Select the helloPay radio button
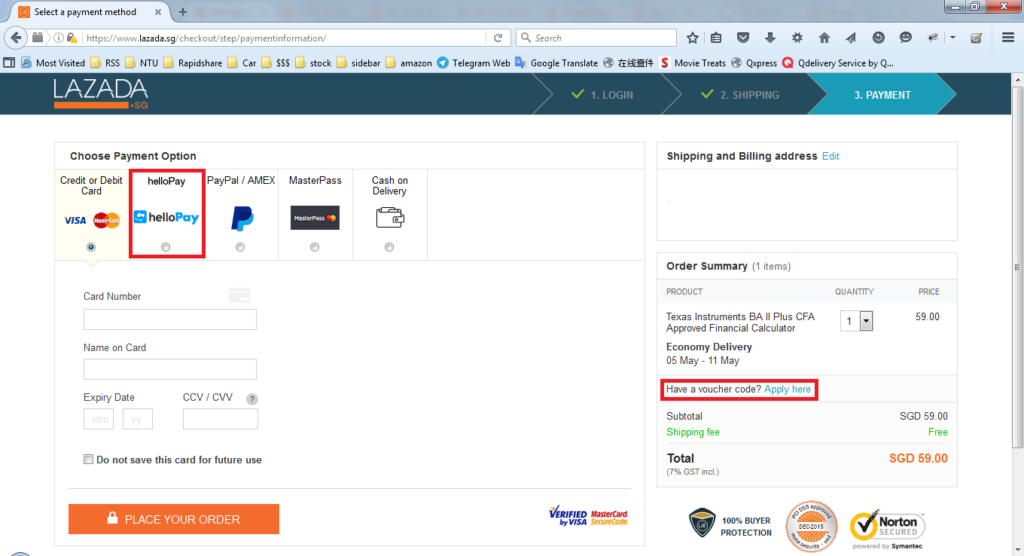The width and height of the screenshot is (1024, 556). pos(166,247)
